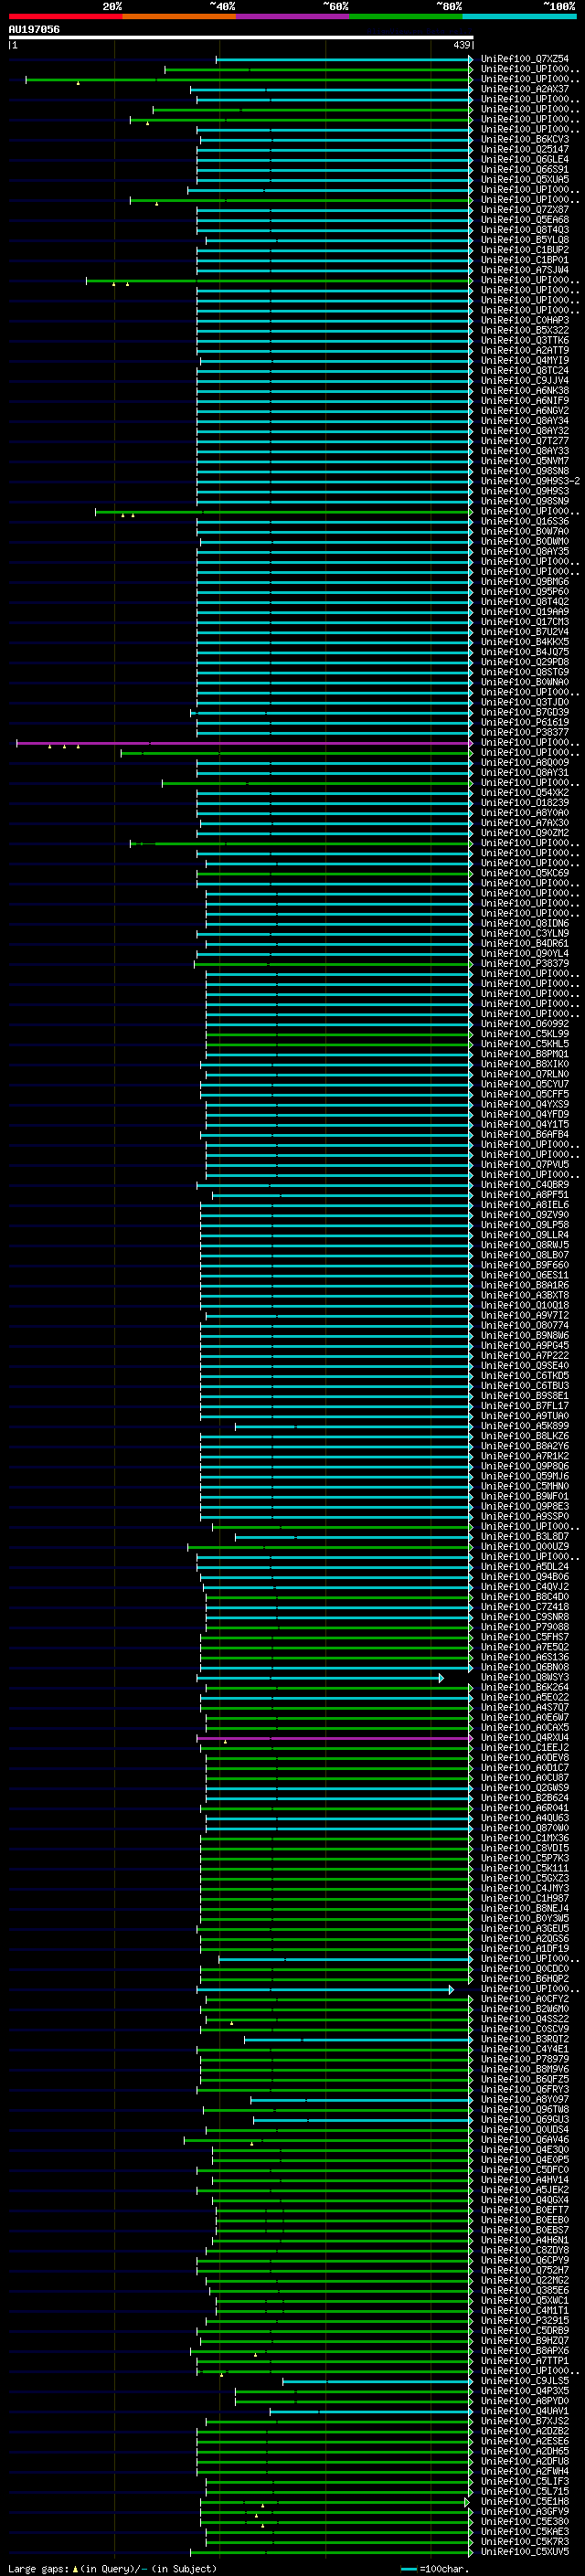Click the UniRef100_Q17CM3 label
This screenshot has width=585, height=2576.
click(x=524, y=622)
